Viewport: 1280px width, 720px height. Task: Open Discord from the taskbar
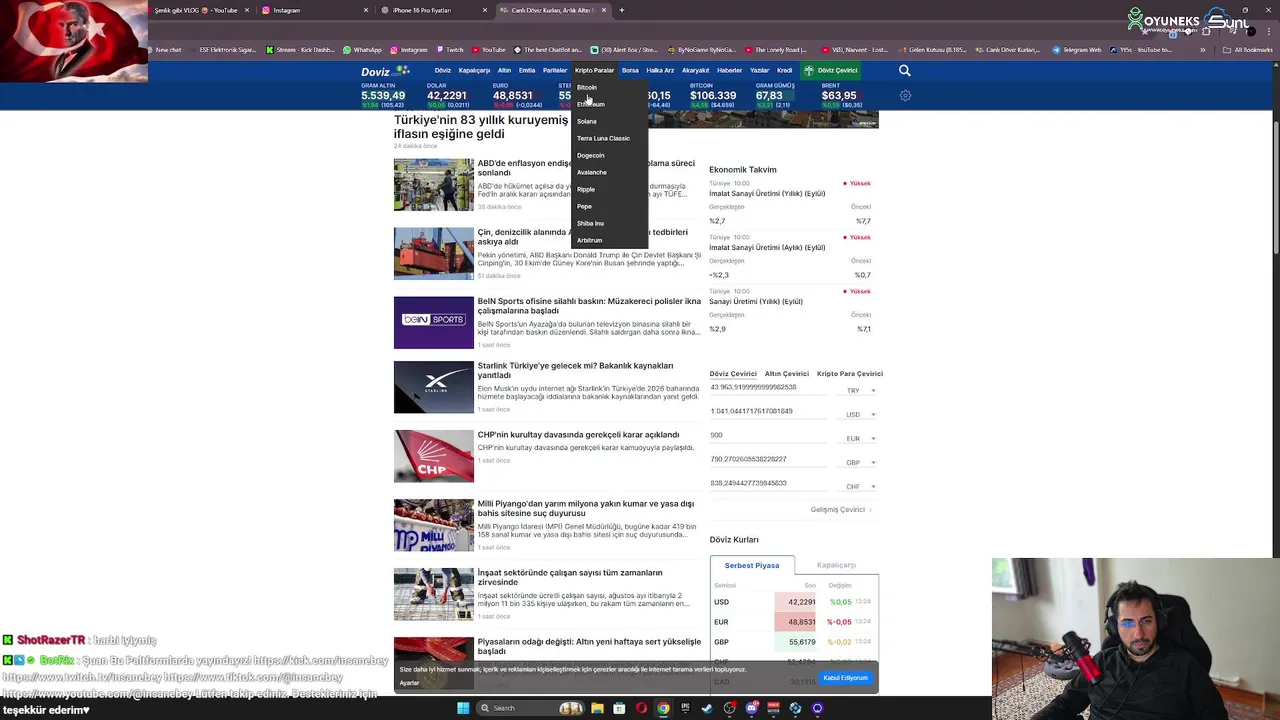tap(751, 708)
